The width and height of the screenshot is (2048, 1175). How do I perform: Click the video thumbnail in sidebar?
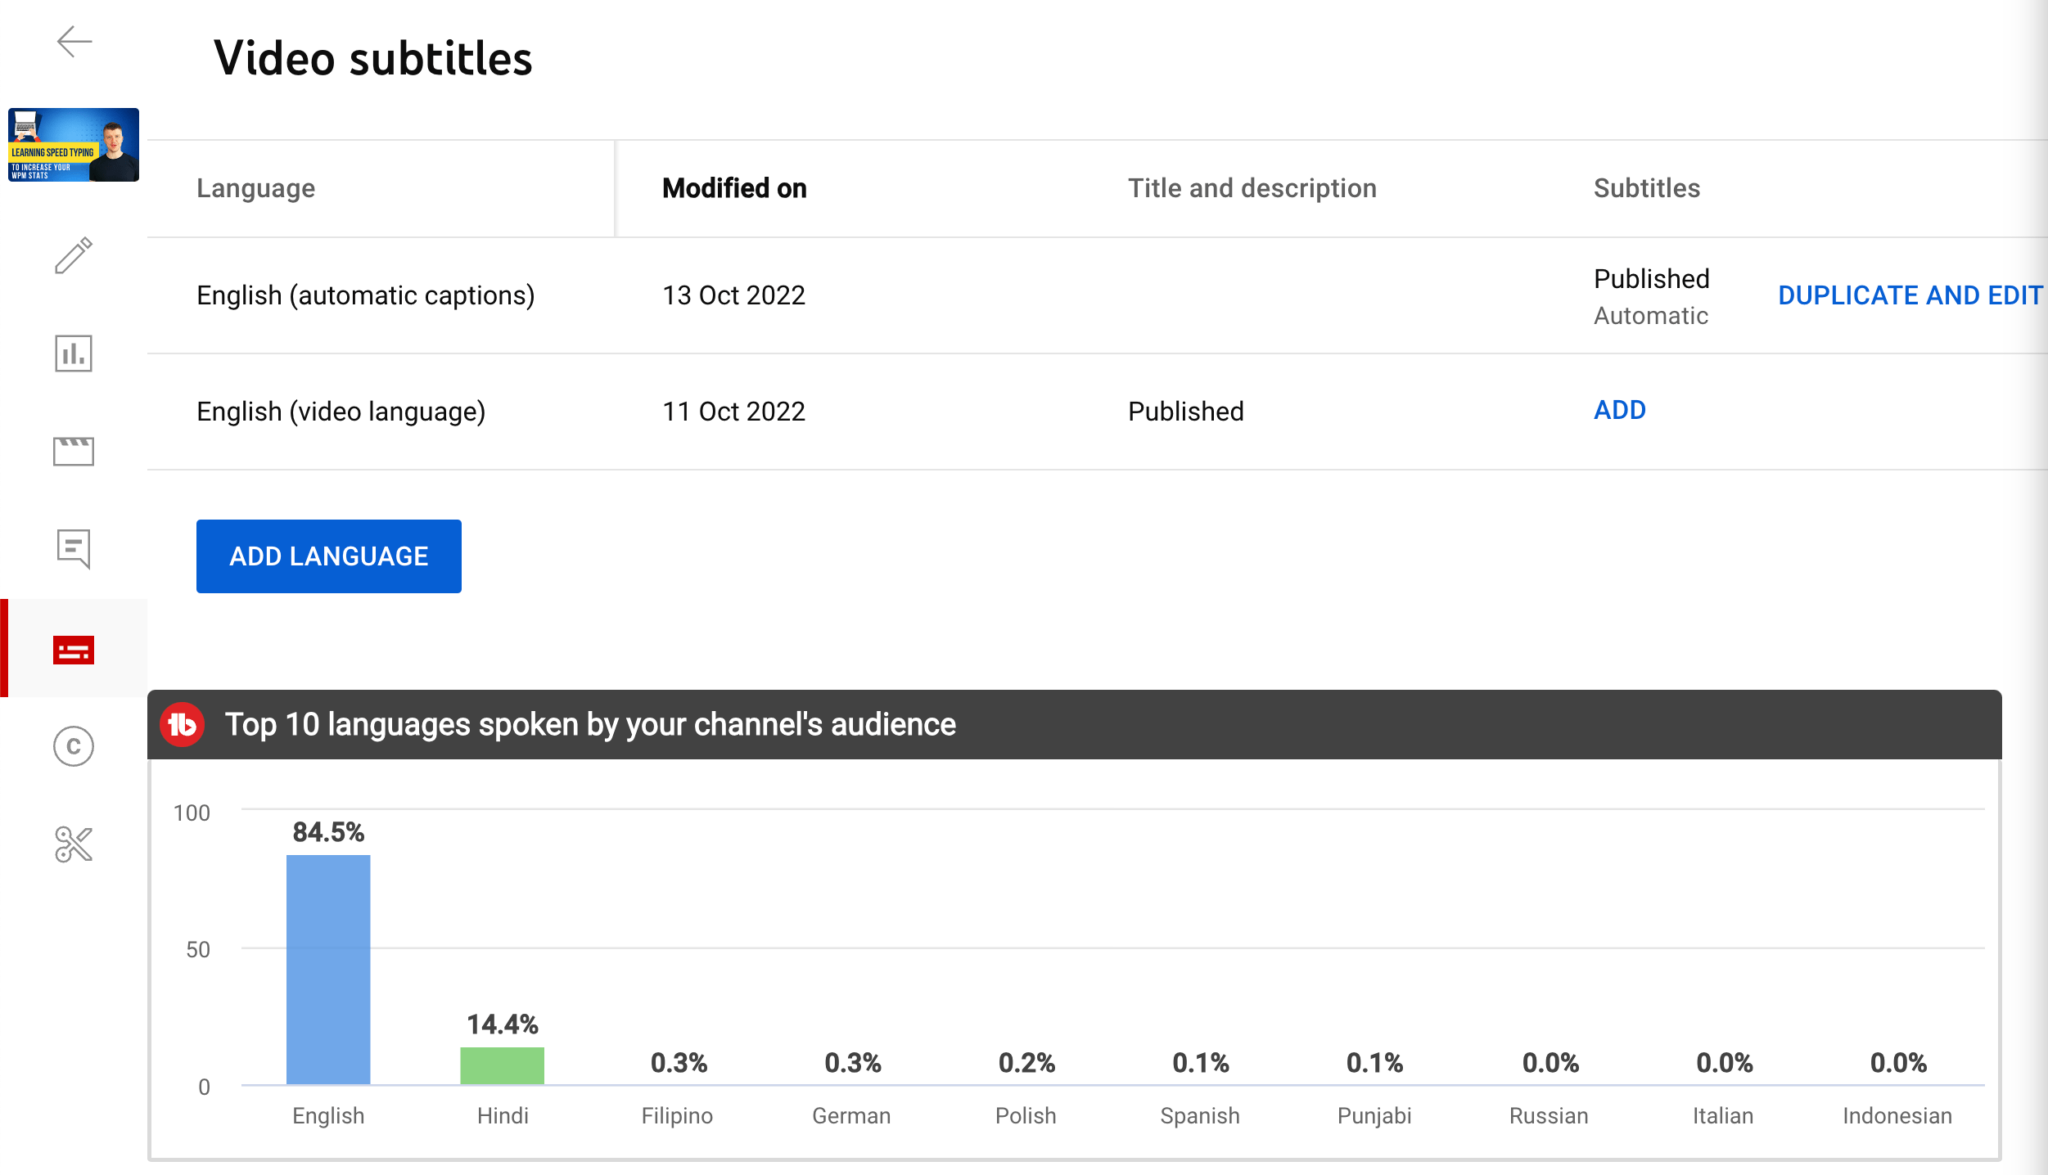74,145
